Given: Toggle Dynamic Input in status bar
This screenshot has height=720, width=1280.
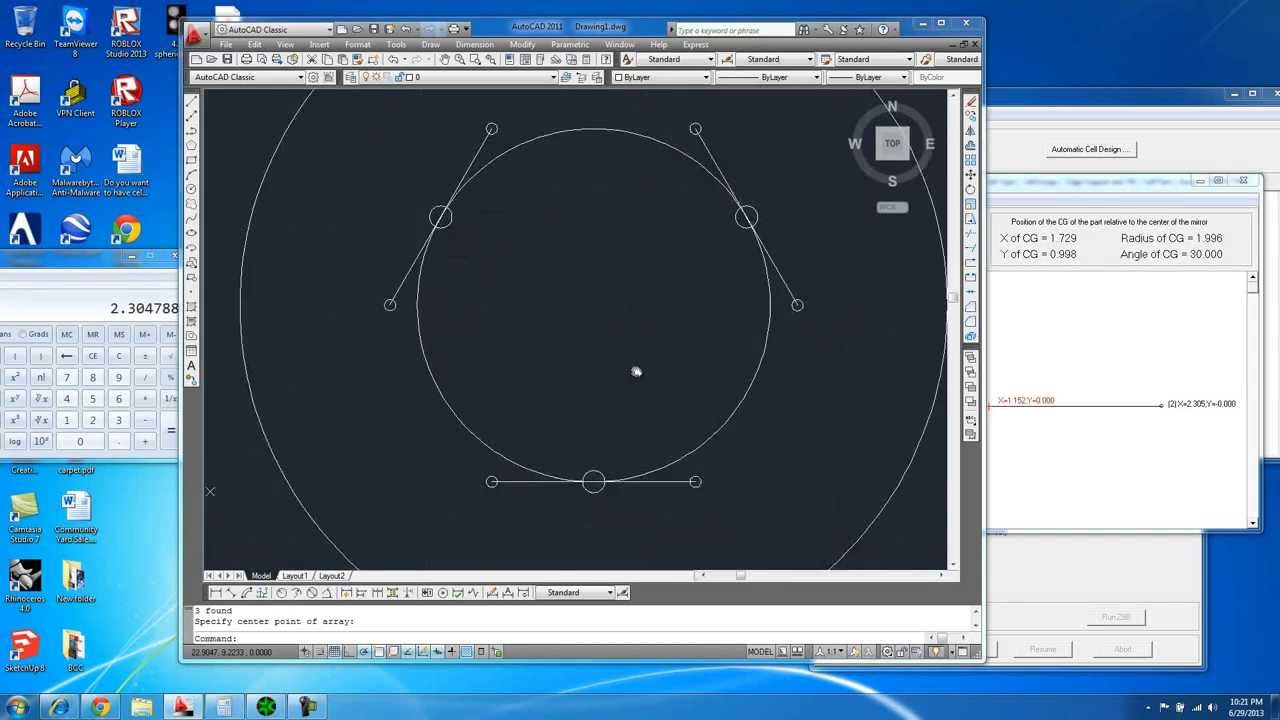Looking at the screenshot, I should [x=437, y=651].
